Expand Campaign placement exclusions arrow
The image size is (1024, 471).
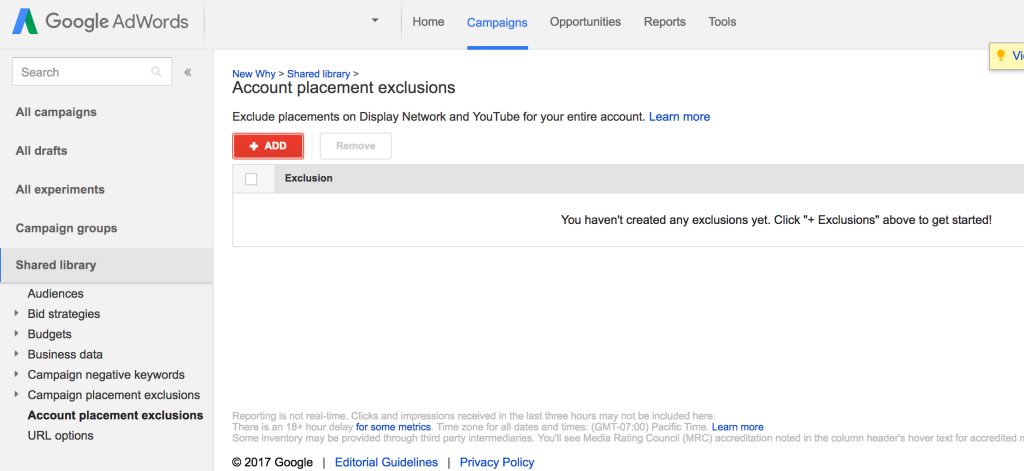click(x=16, y=395)
